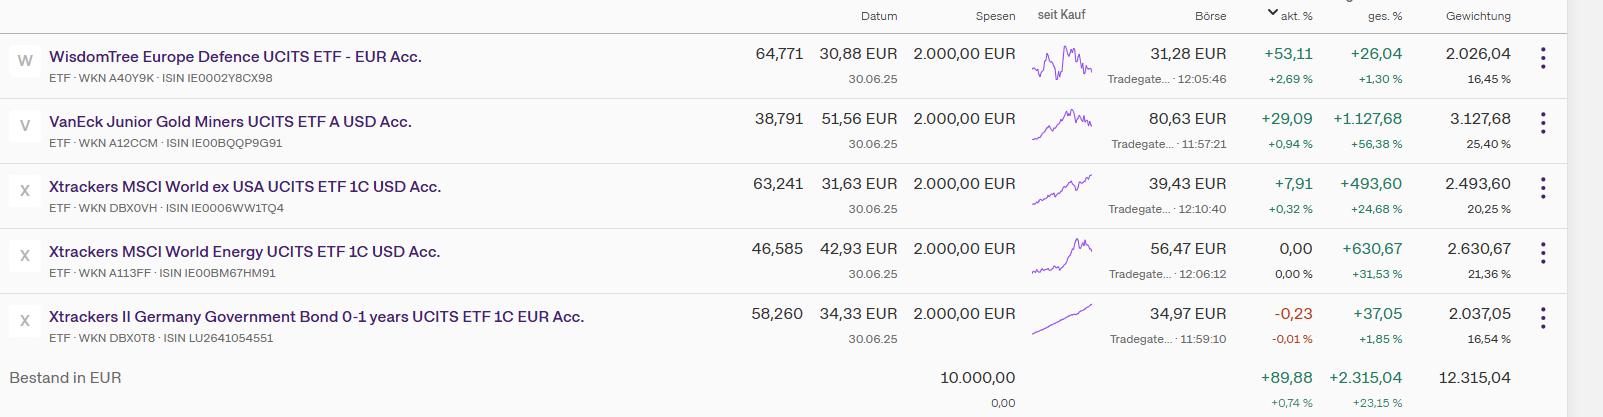Open WisdomTree Europe Defence UCITS ETF link
Image resolution: width=1603 pixels, height=417 pixels.
[235, 57]
